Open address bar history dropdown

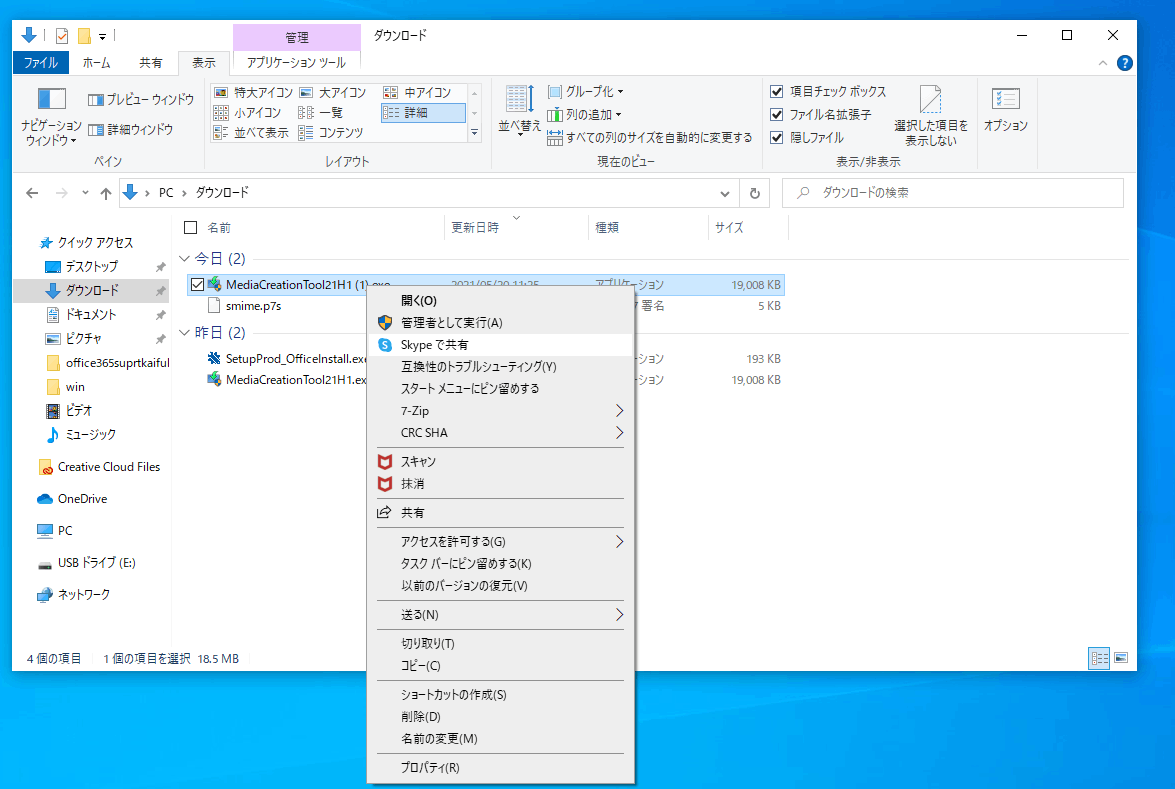725,193
